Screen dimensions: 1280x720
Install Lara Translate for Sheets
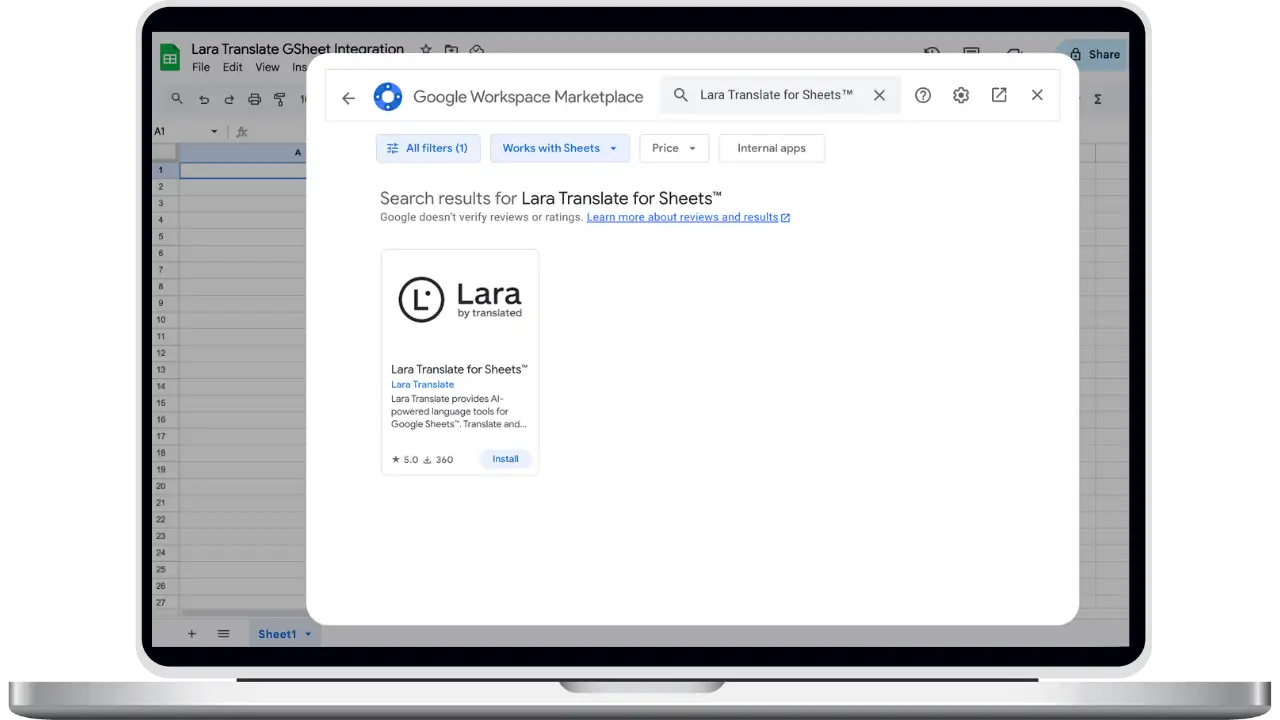(x=505, y=459)
